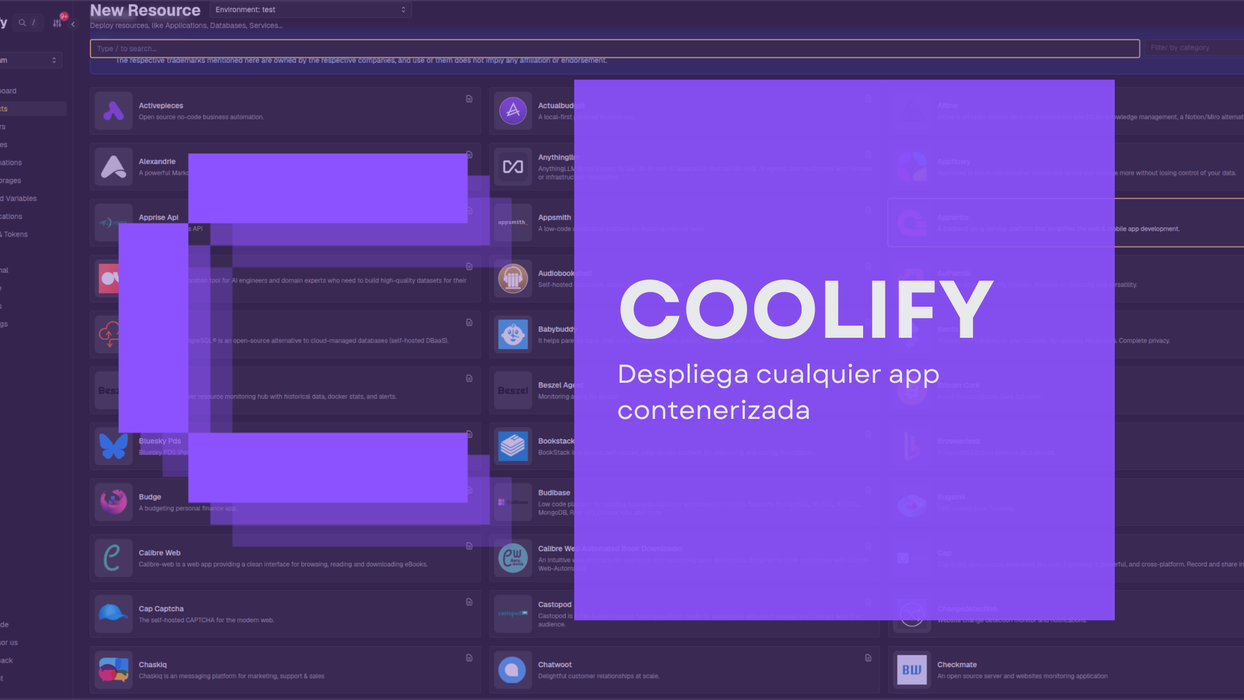This screenshot has height=700, width=1244.
Task: Click the Beszel Agent logo
Action: 513,390
